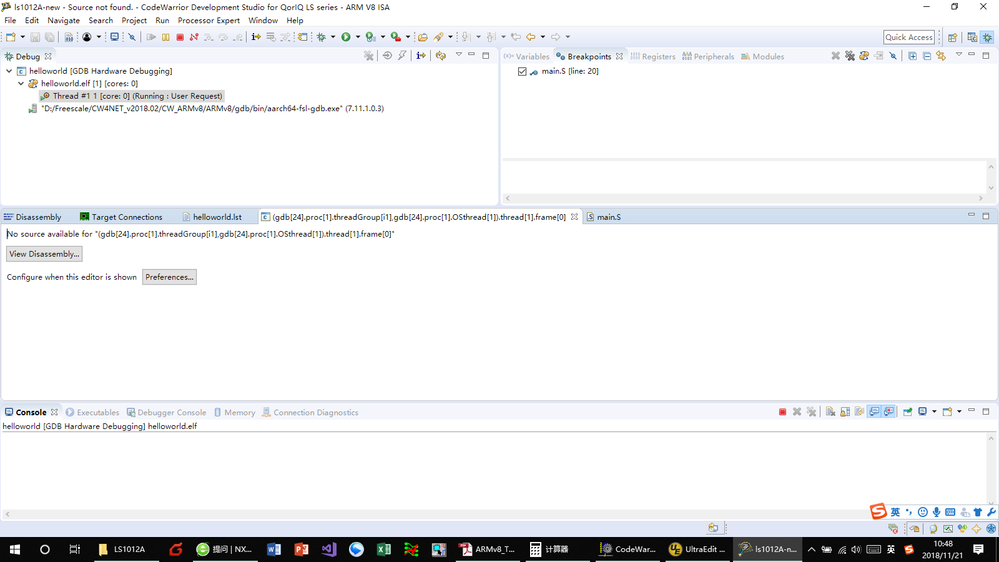Open the Project menu
The height and width of the screenshot is (562, 999).
click(x=134, y=20)
